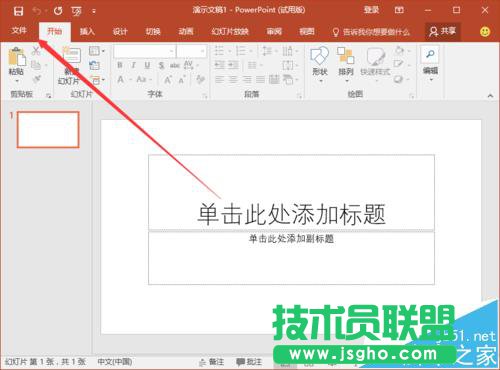Switch to the 设计 (Design) tab
500x370 pixels.
point(120,31)
